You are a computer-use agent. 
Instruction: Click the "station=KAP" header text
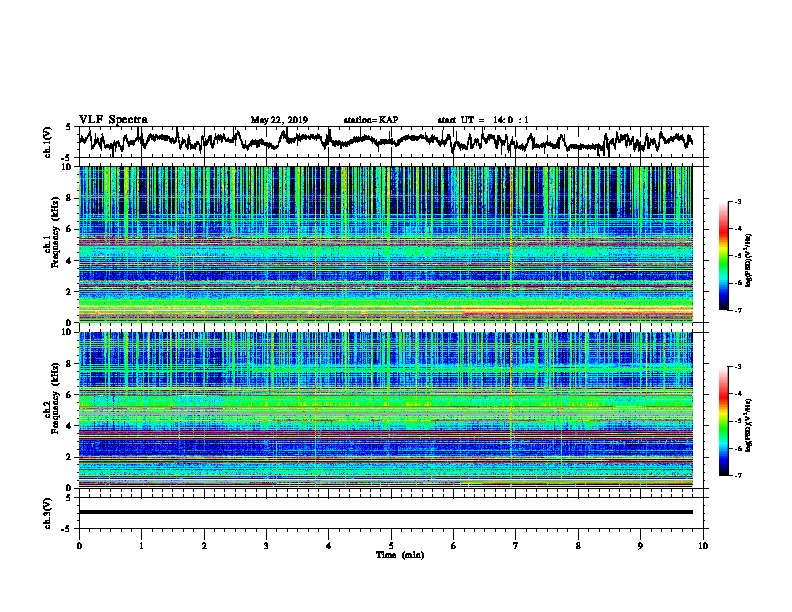(x=371, y=120)
